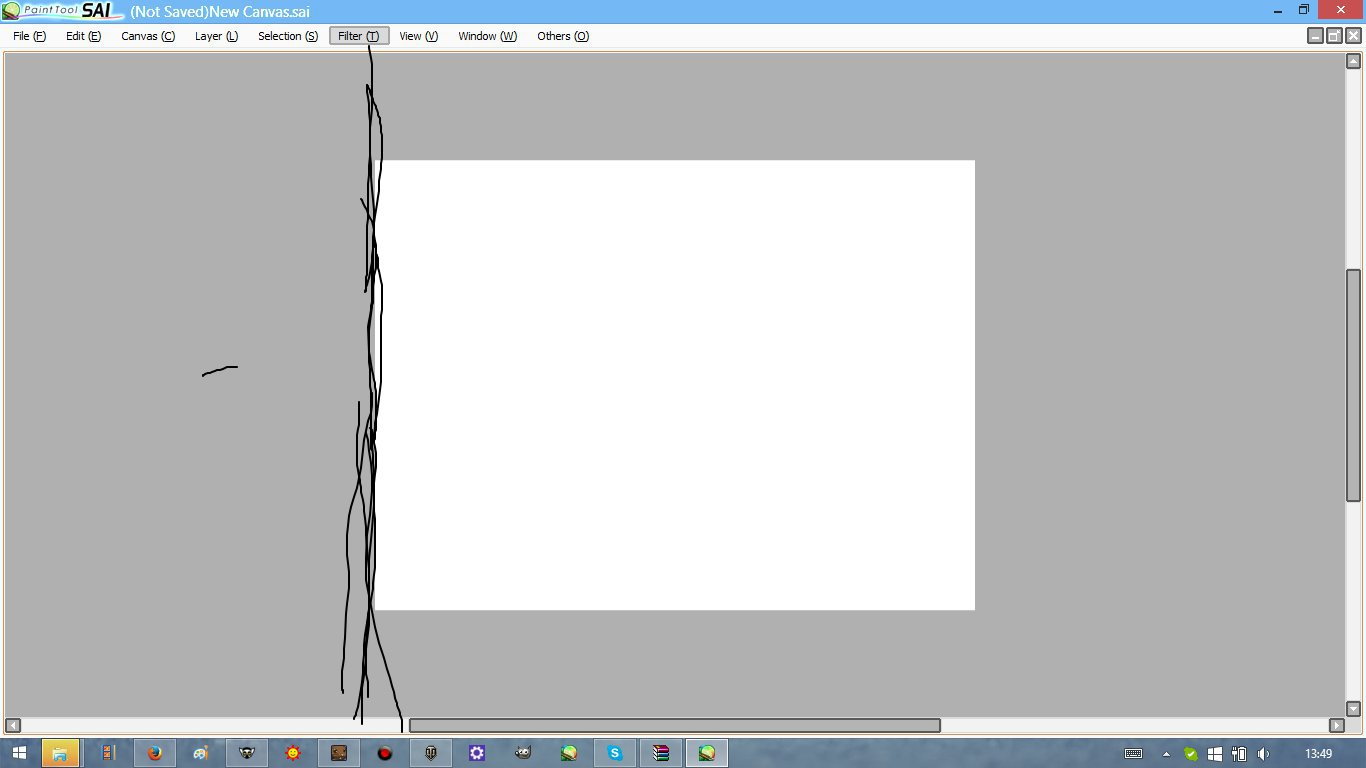The image size is (1366, 768).
Task: Open the Canvas menu
Action: [148, 36]
